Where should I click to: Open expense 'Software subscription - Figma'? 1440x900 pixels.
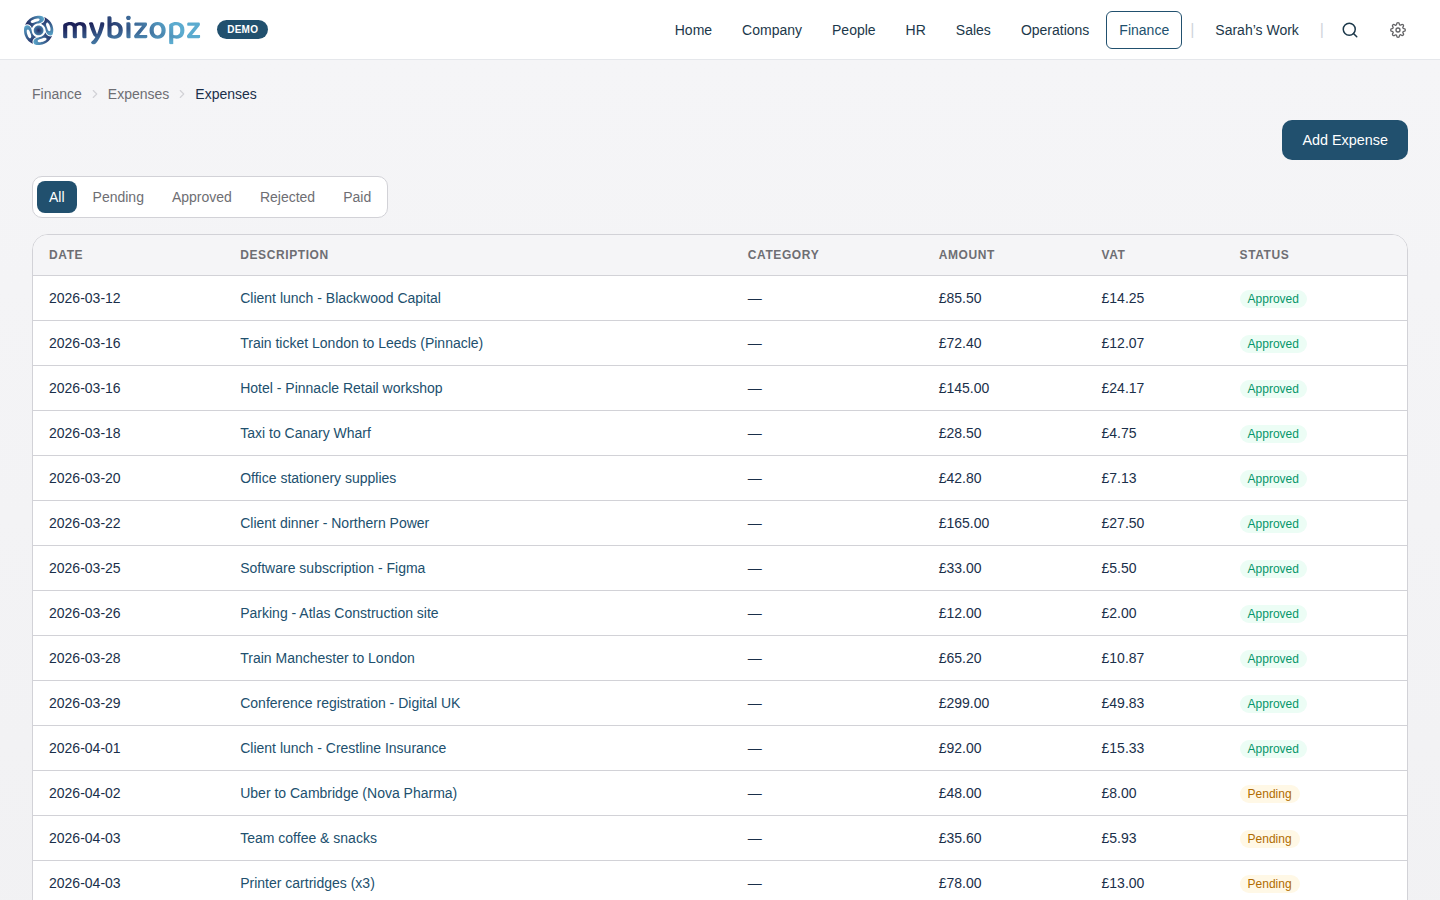coord(332,568)
